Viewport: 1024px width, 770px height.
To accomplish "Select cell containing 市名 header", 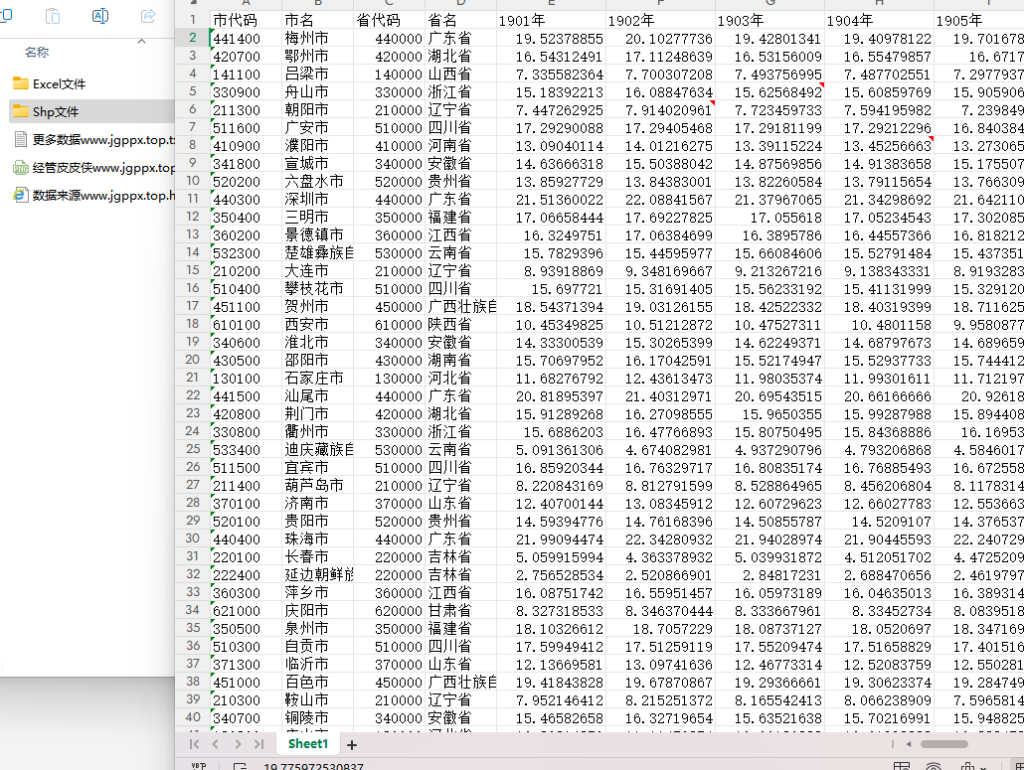I will (317, 20).
